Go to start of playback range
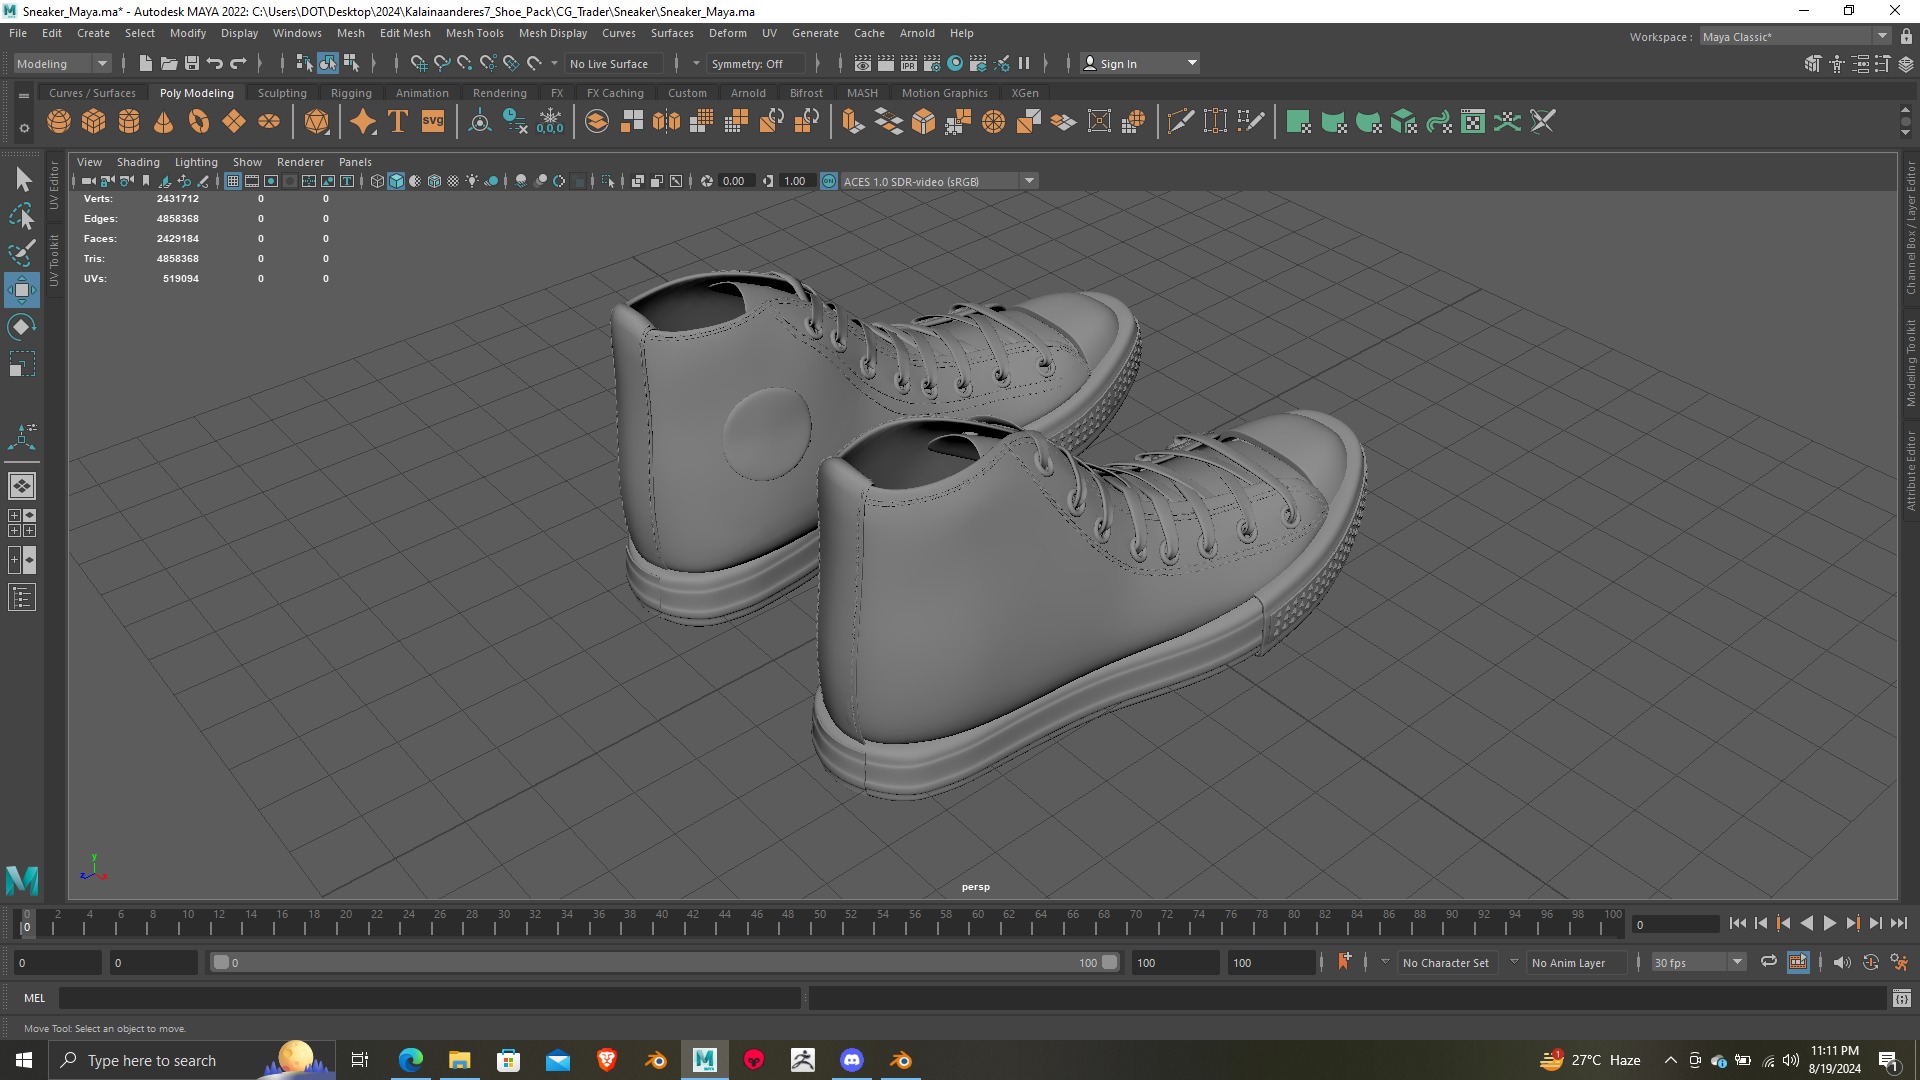Screen dimensions: 1920x1080 tap(1738, 923)
